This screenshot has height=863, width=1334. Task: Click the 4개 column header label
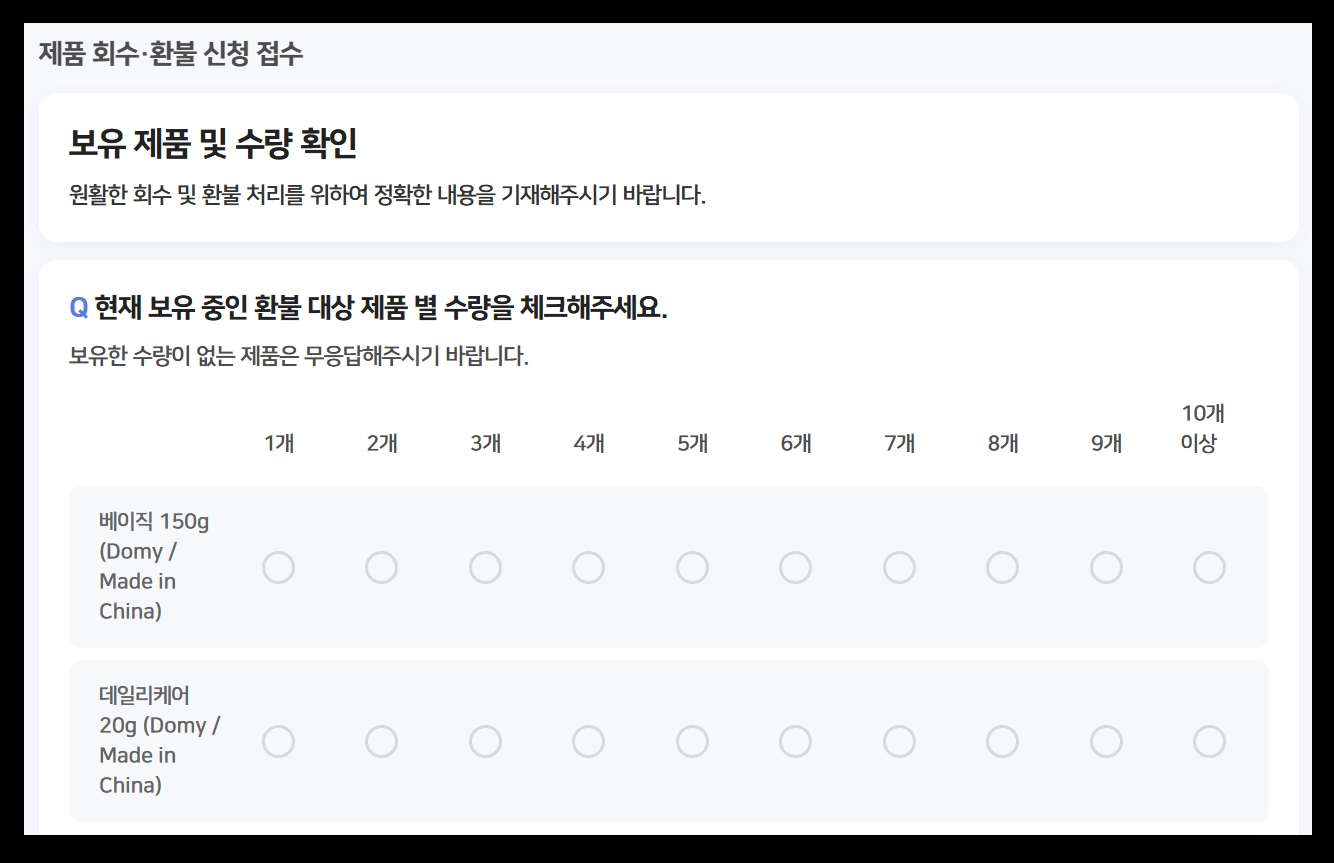(589, 441)
